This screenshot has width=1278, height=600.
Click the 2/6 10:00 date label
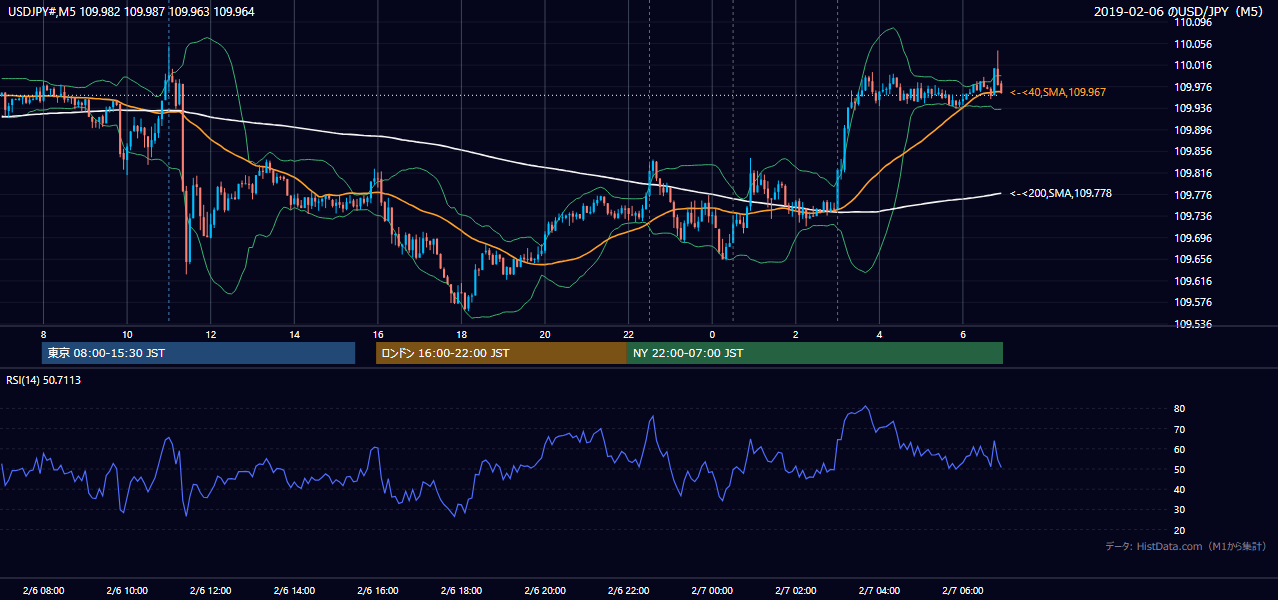click(127, 590)
